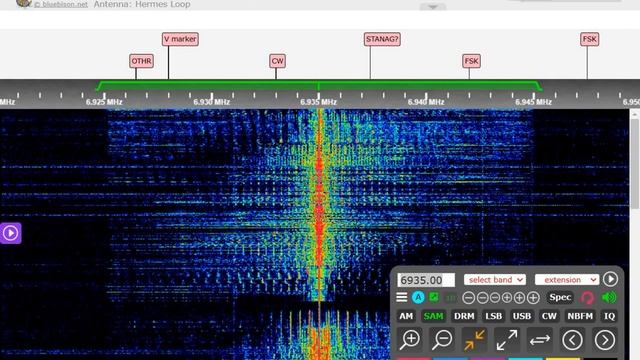Select AM demodulation mode
640x360 pixels.
point(406,316)
